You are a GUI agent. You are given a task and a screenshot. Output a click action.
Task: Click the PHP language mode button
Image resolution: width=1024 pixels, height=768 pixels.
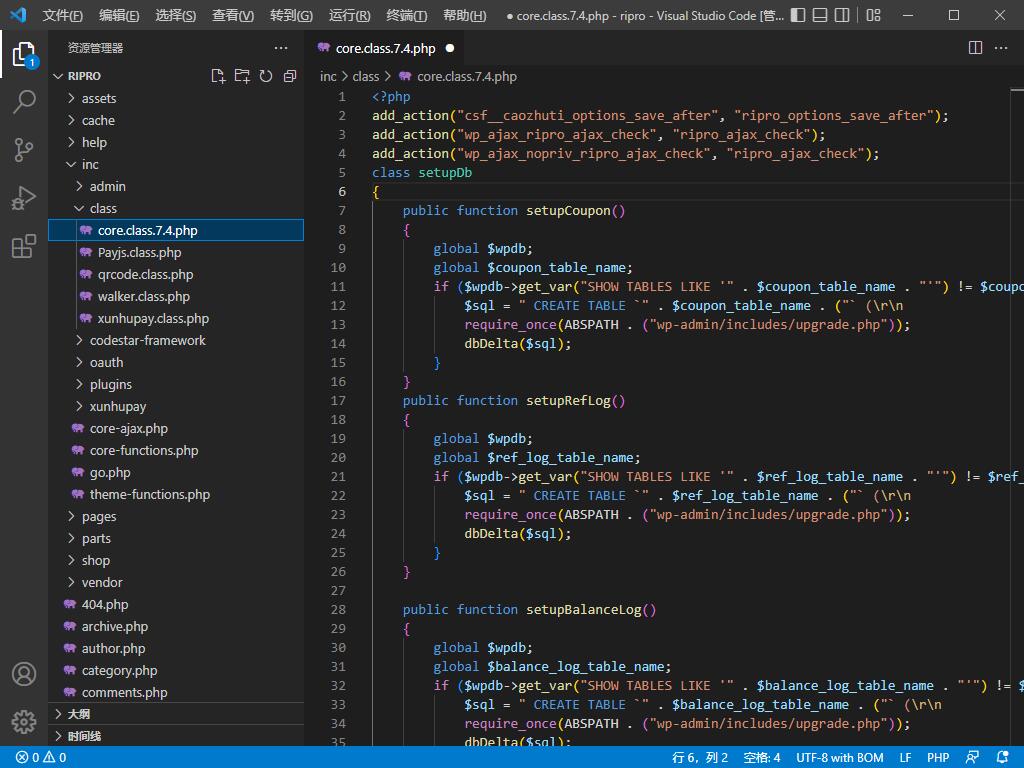click(937, 758)
